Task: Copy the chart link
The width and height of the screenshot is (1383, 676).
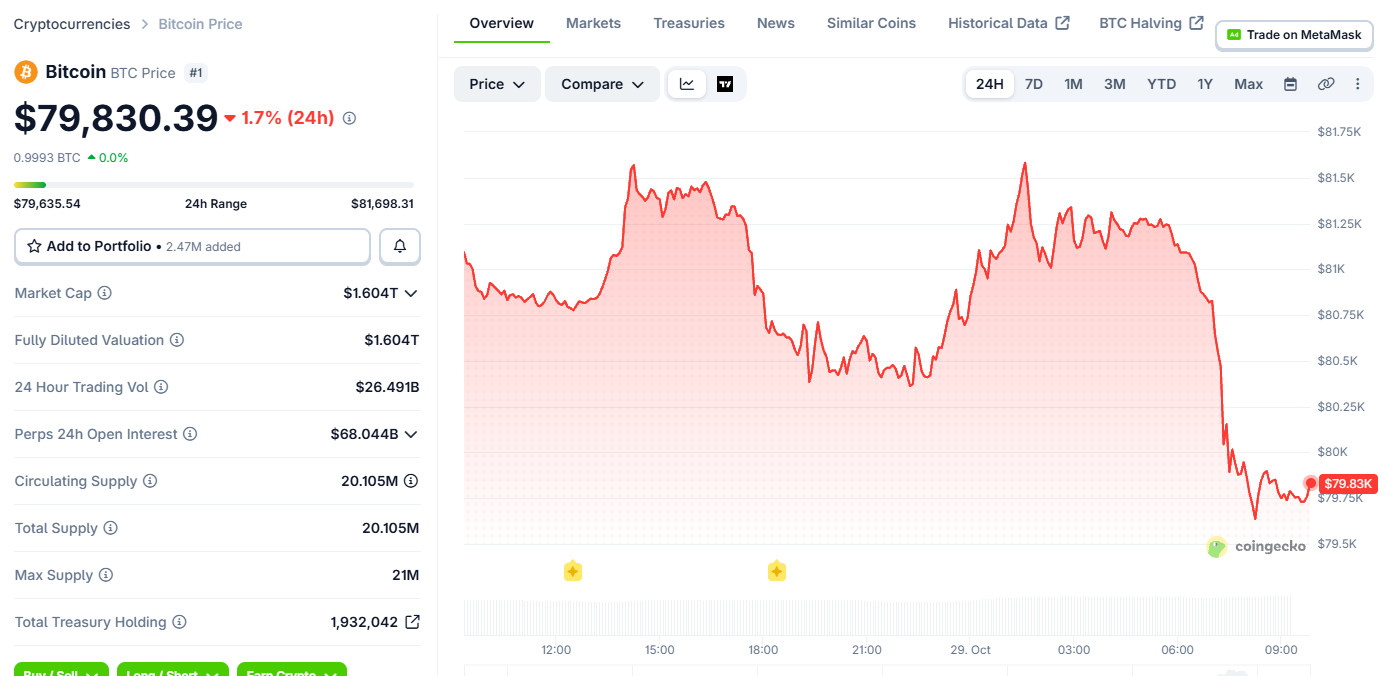Action: [1326, 84]
